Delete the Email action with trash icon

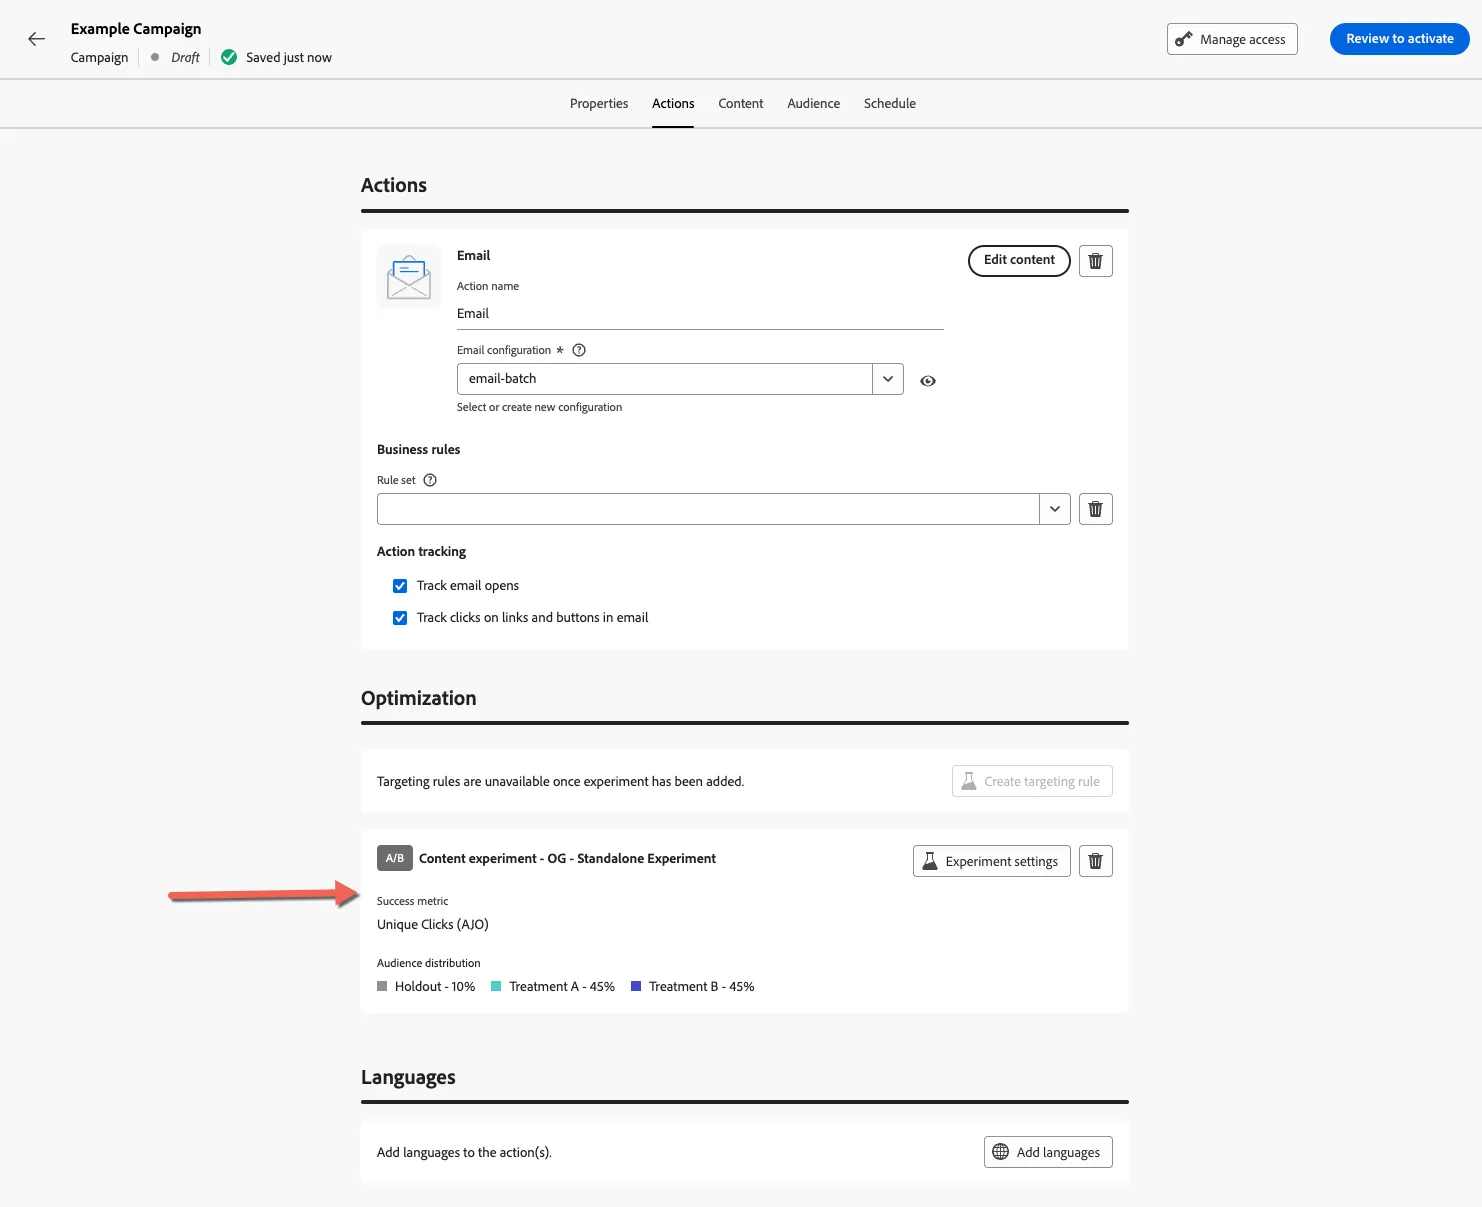(x=1095, y=261)
